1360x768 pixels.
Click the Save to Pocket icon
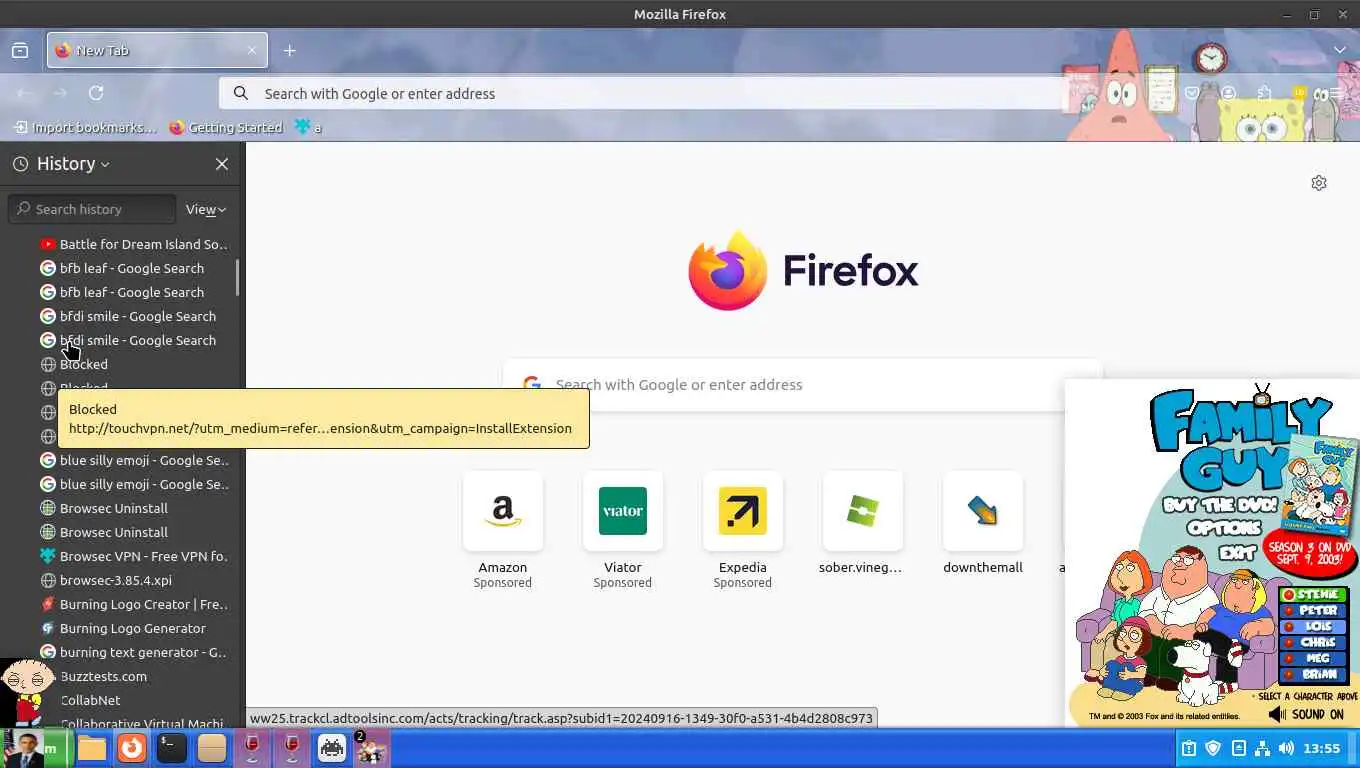[1192, 93]
